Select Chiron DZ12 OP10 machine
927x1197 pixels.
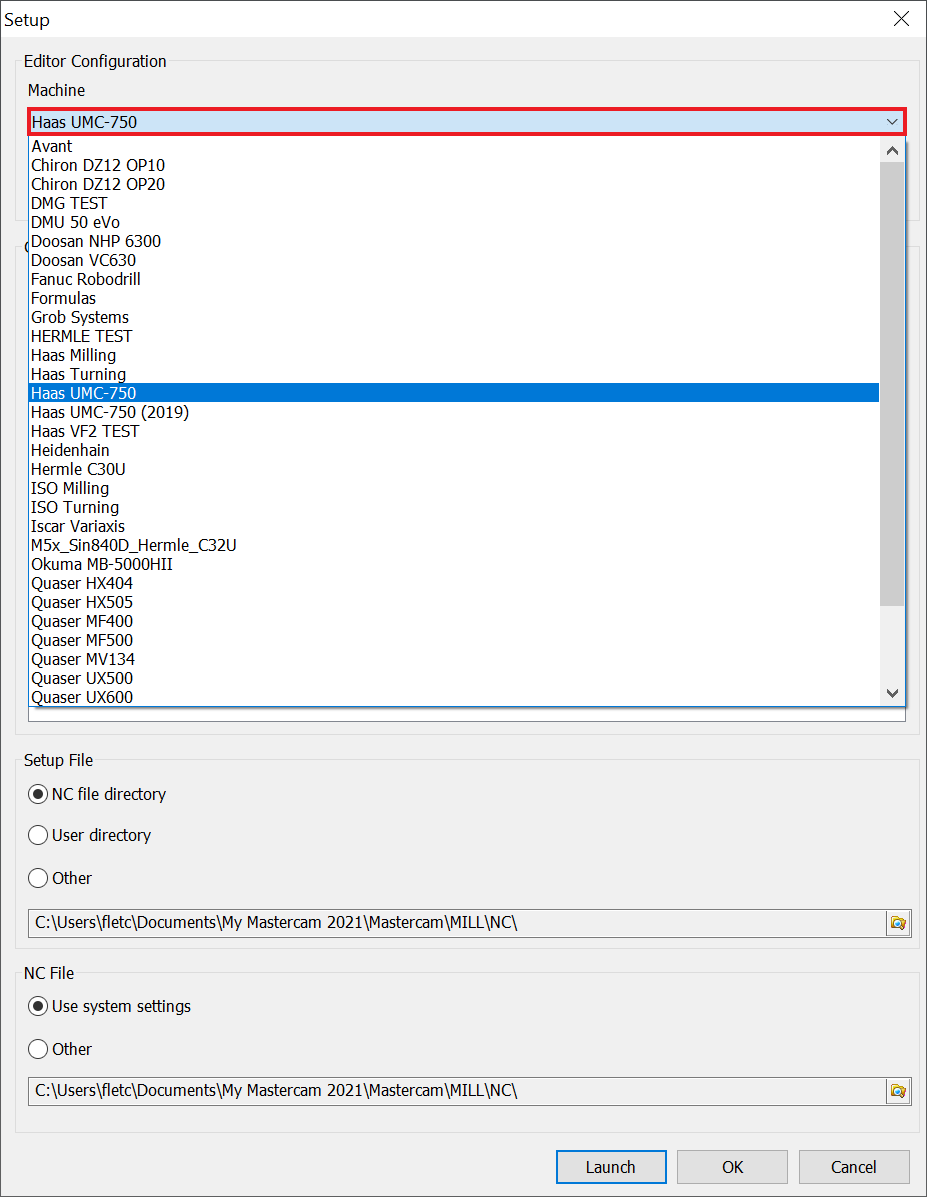coord(454,166)
